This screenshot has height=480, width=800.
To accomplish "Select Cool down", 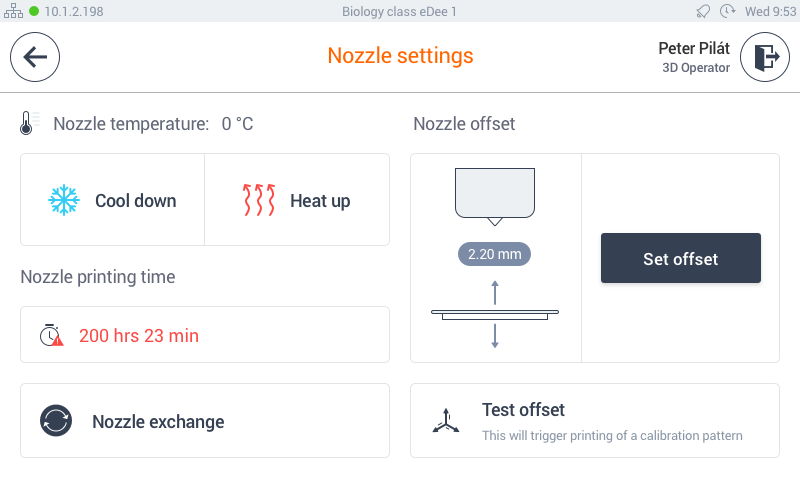I will tap(113, 200).
